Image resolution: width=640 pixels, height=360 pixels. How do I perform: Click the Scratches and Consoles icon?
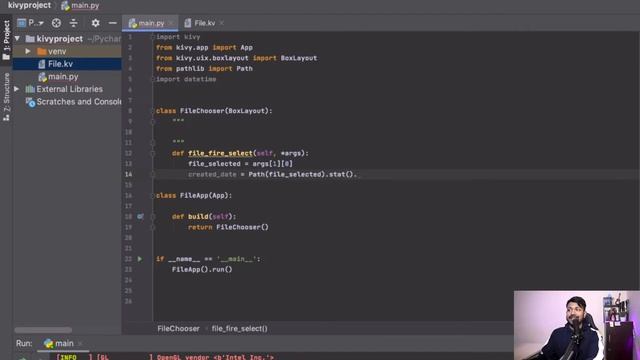click(30, 102)
